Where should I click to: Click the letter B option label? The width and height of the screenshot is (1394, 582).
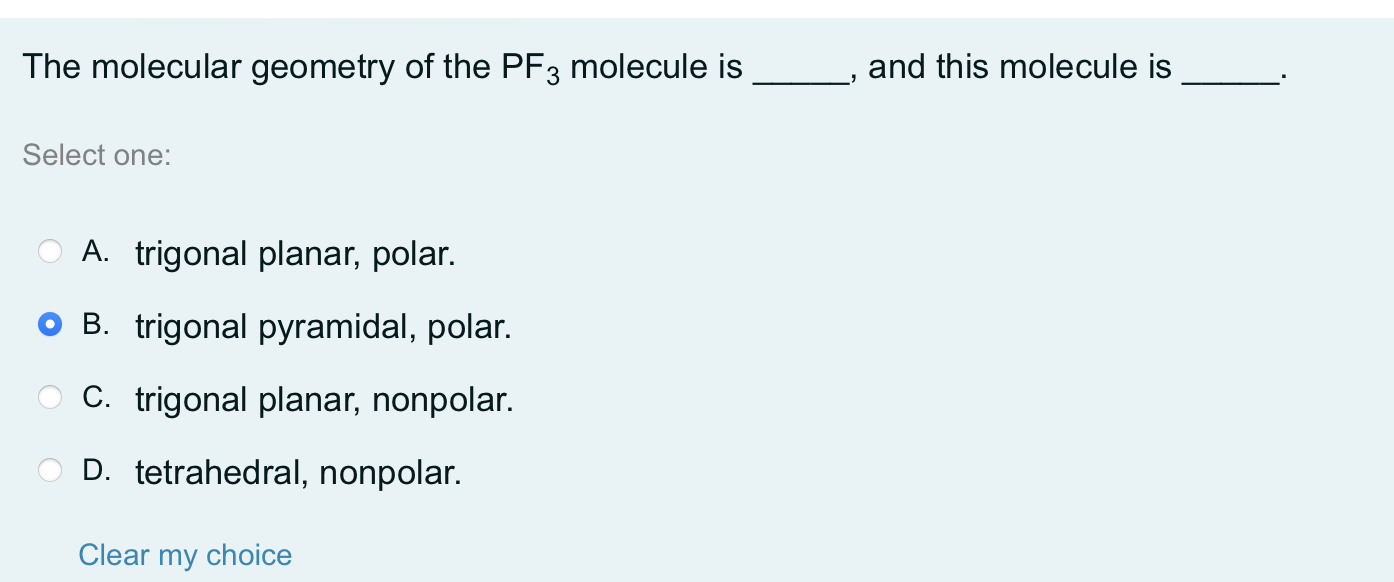click(95, 324)
